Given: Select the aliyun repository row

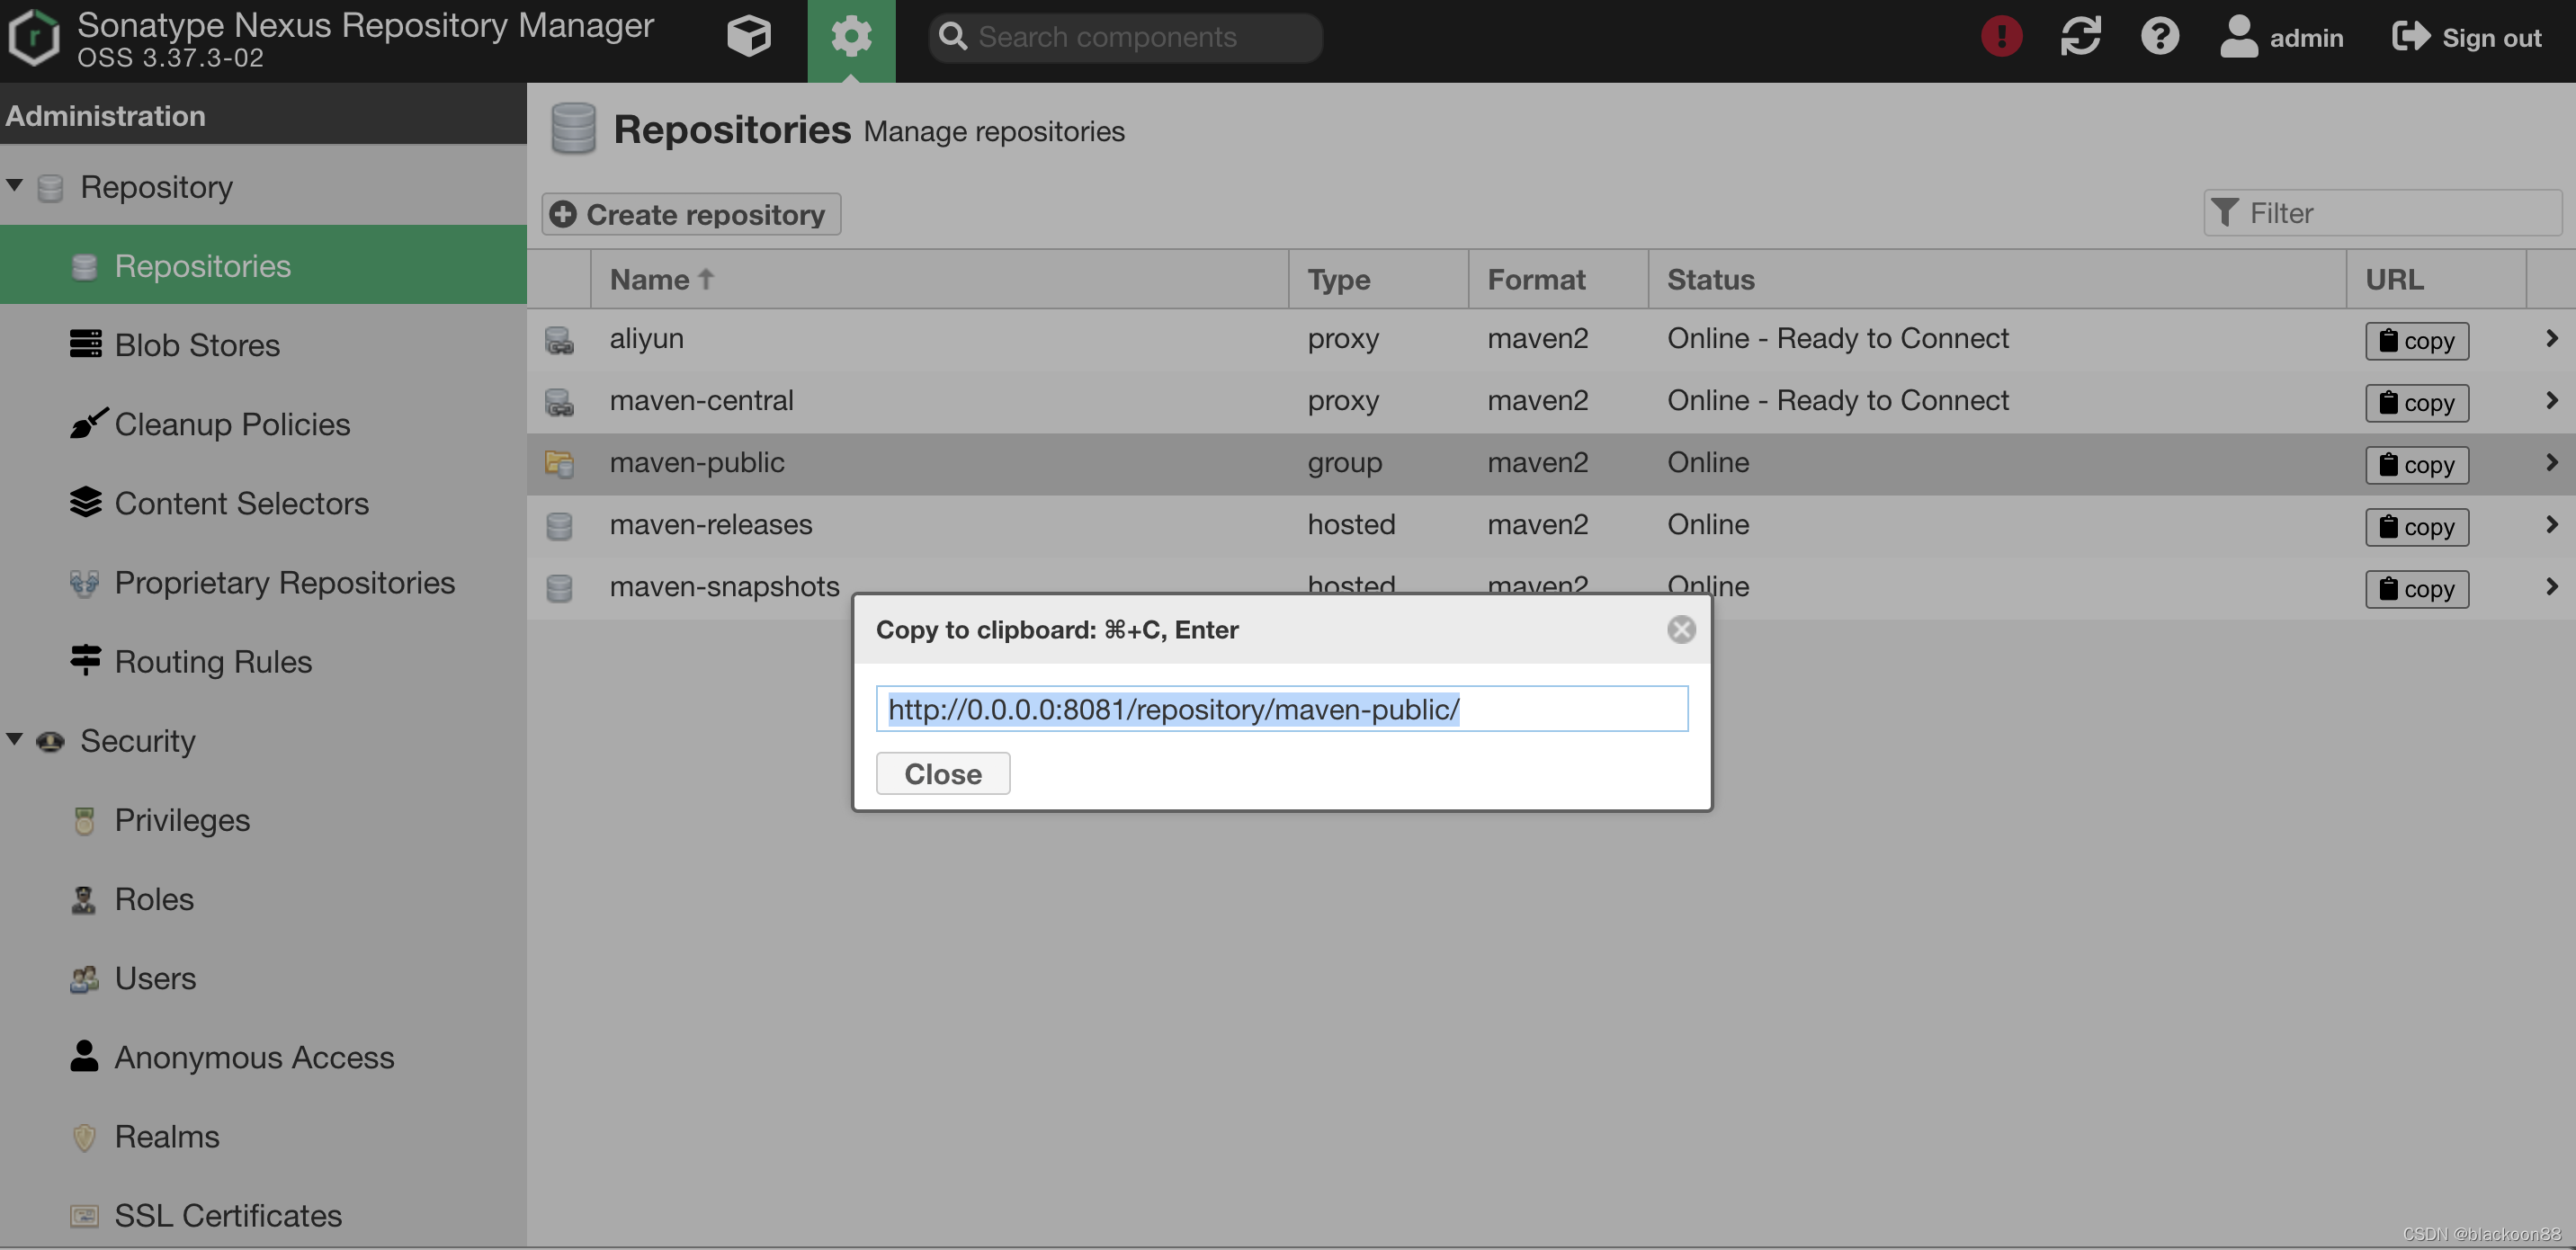Looking at the screenshot, I should pos(1551,339).
